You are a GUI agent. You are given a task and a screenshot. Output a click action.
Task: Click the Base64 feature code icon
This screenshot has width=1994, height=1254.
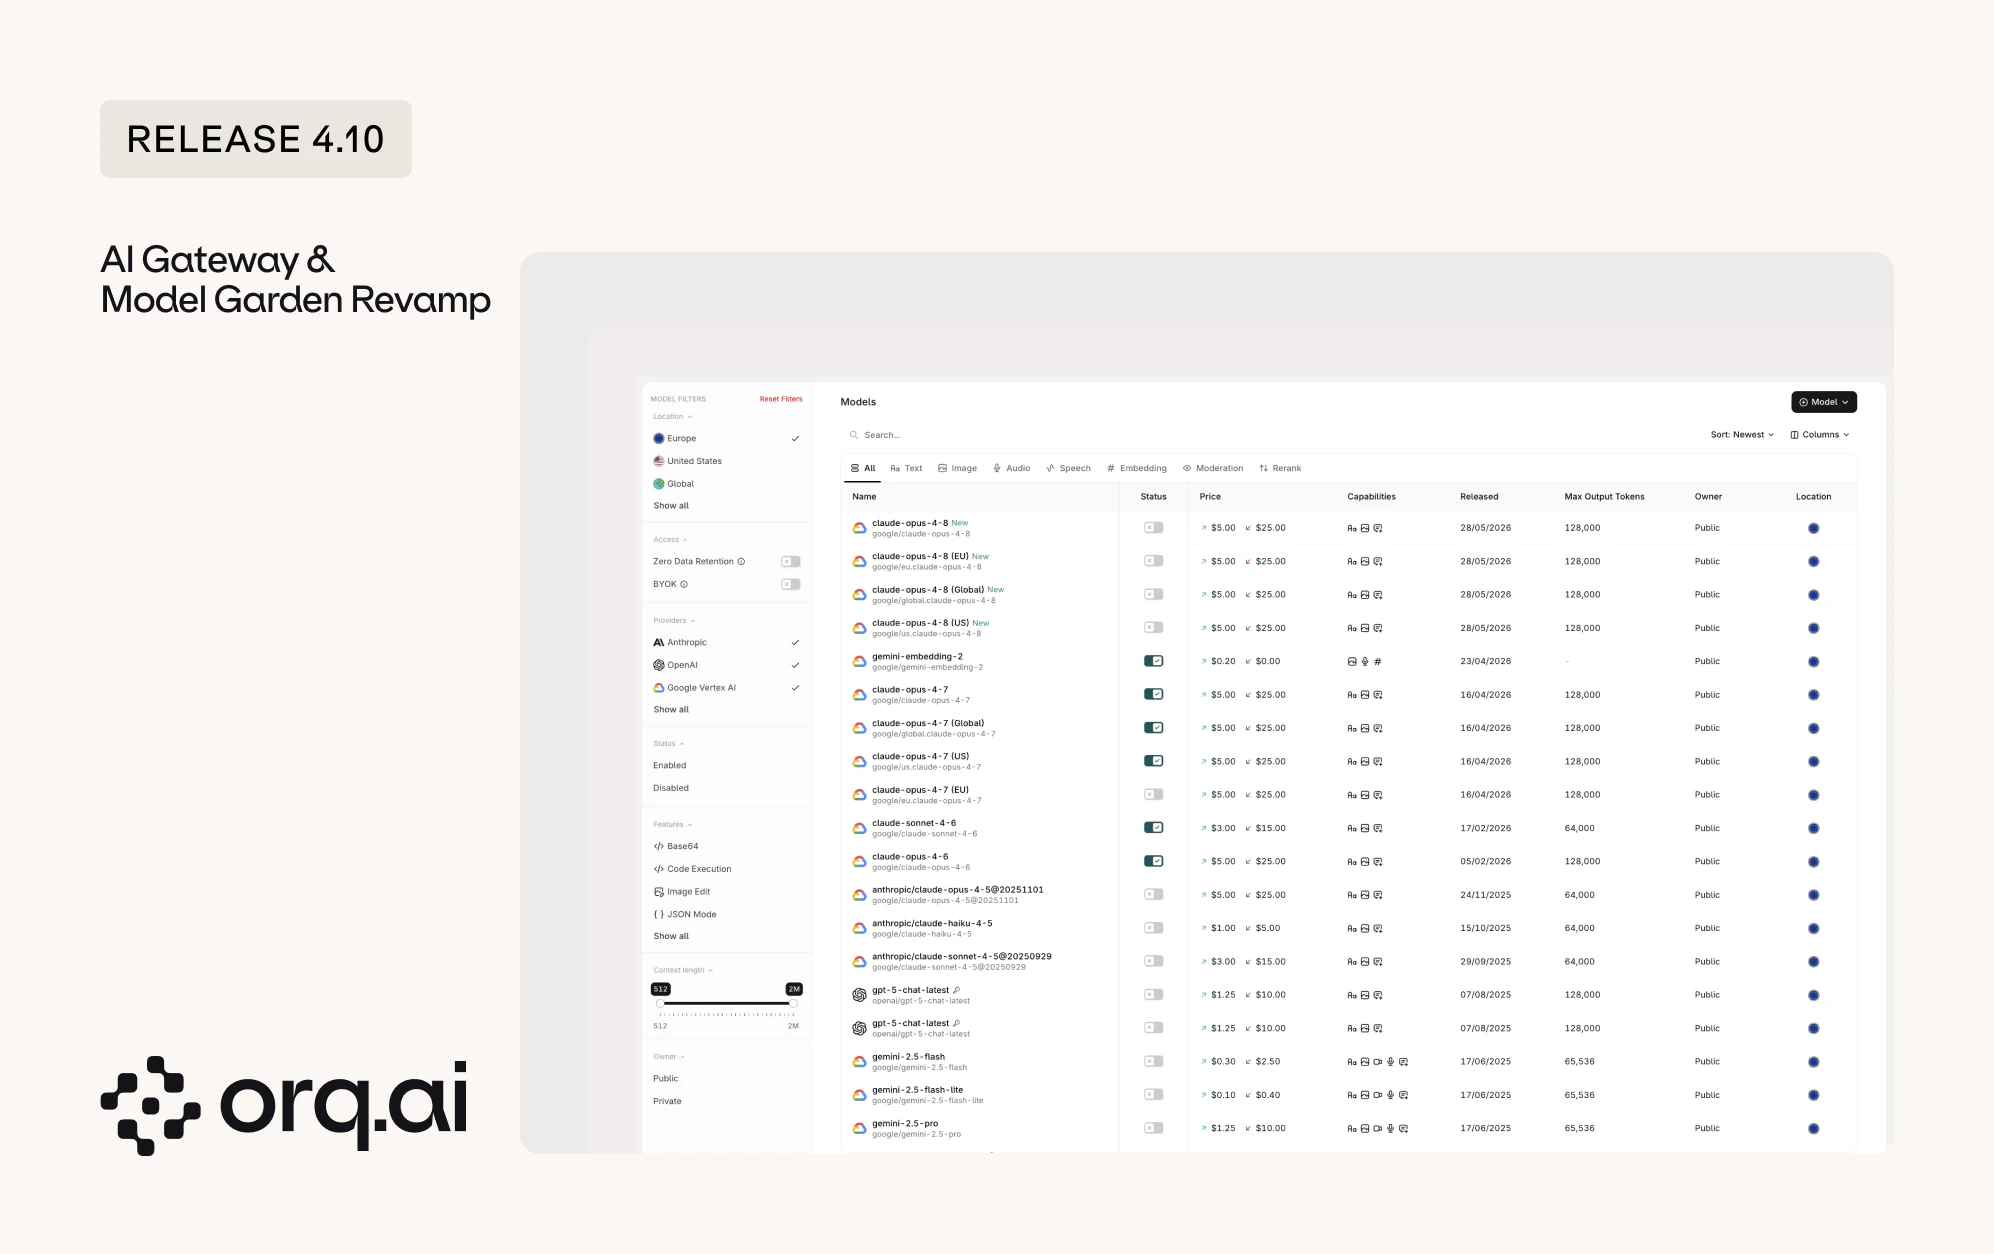point(659,846)
